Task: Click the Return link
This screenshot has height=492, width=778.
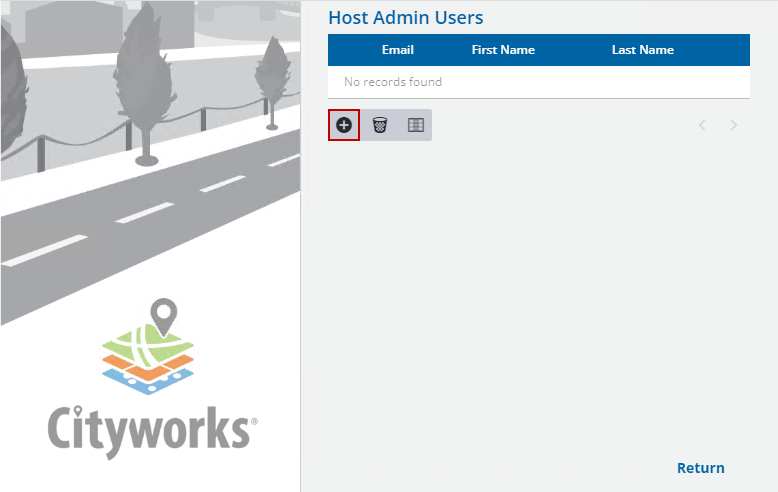Action: (700, 468)
